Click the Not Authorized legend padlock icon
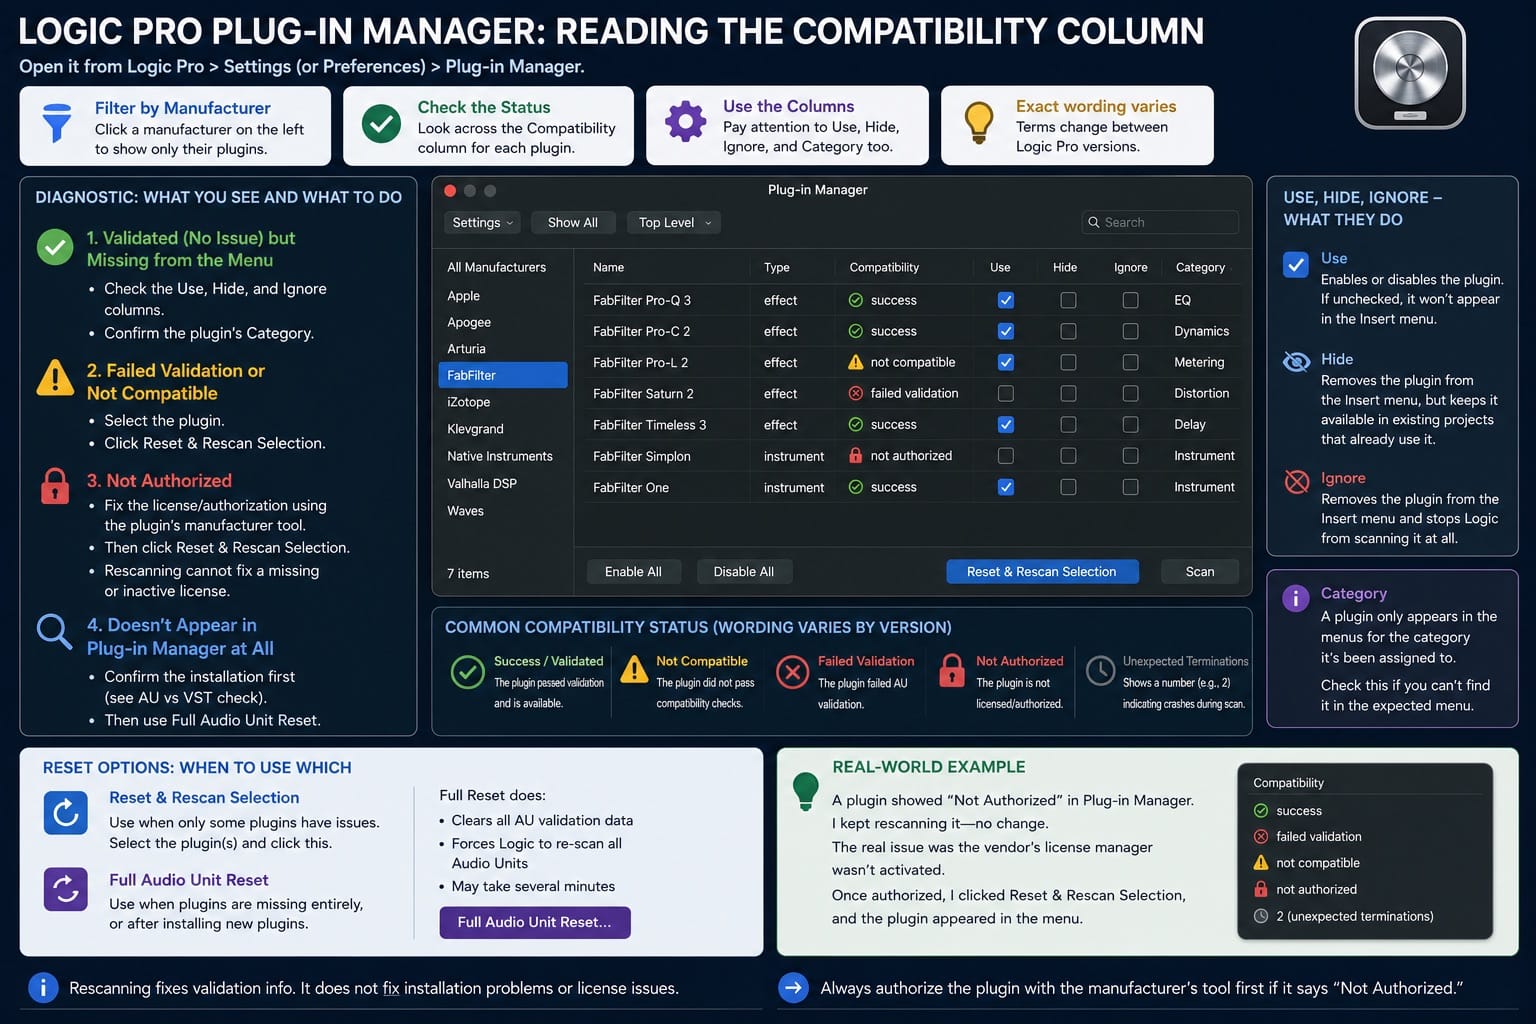Image resolution: width=1536 pixels, height=1024 pixels. point(952,670)
